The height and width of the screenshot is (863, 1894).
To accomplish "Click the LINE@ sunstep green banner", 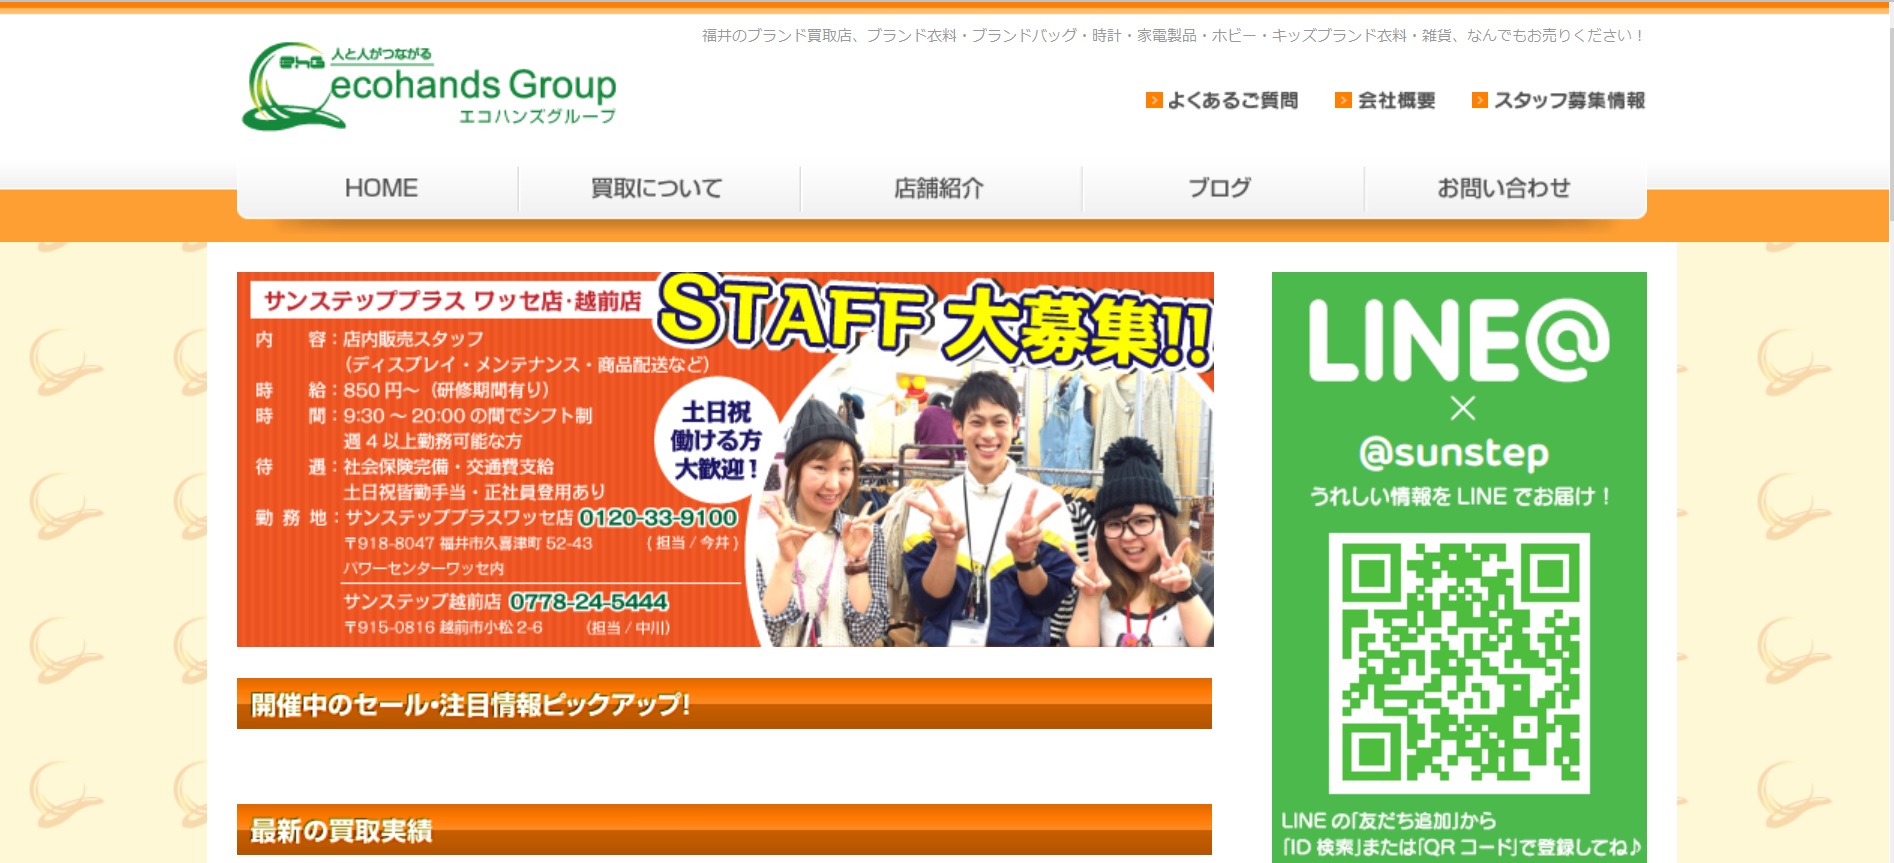I will (1459, 567).
